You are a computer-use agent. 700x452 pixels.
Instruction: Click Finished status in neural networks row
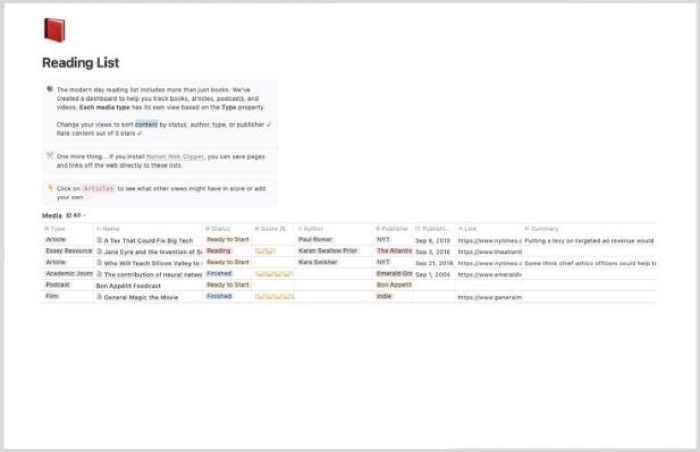(219, 273)
